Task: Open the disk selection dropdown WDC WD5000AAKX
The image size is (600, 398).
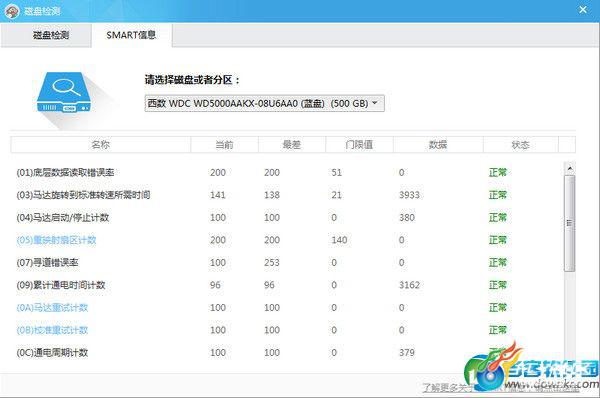Action: [264, 103]
